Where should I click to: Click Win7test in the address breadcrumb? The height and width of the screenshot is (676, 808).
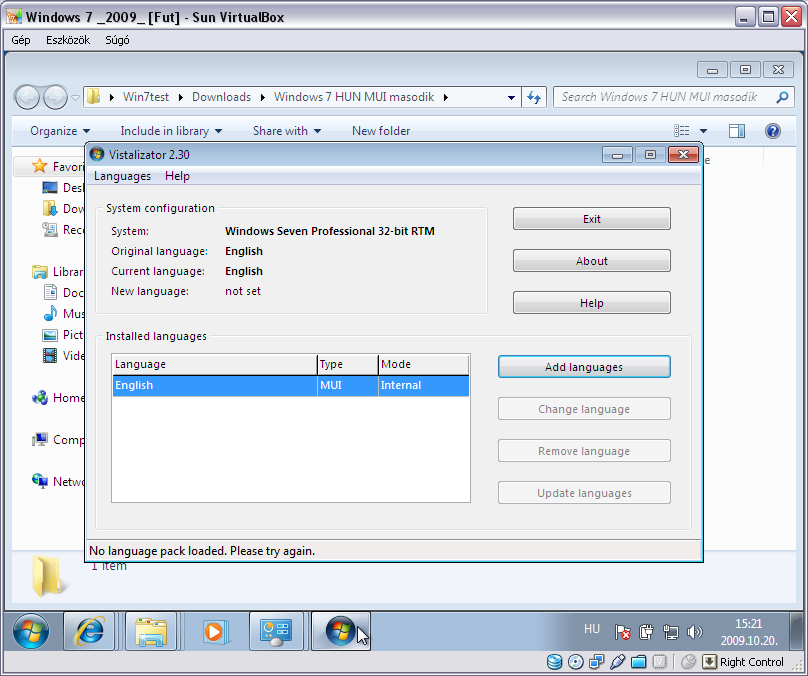[x=146, y=97]
